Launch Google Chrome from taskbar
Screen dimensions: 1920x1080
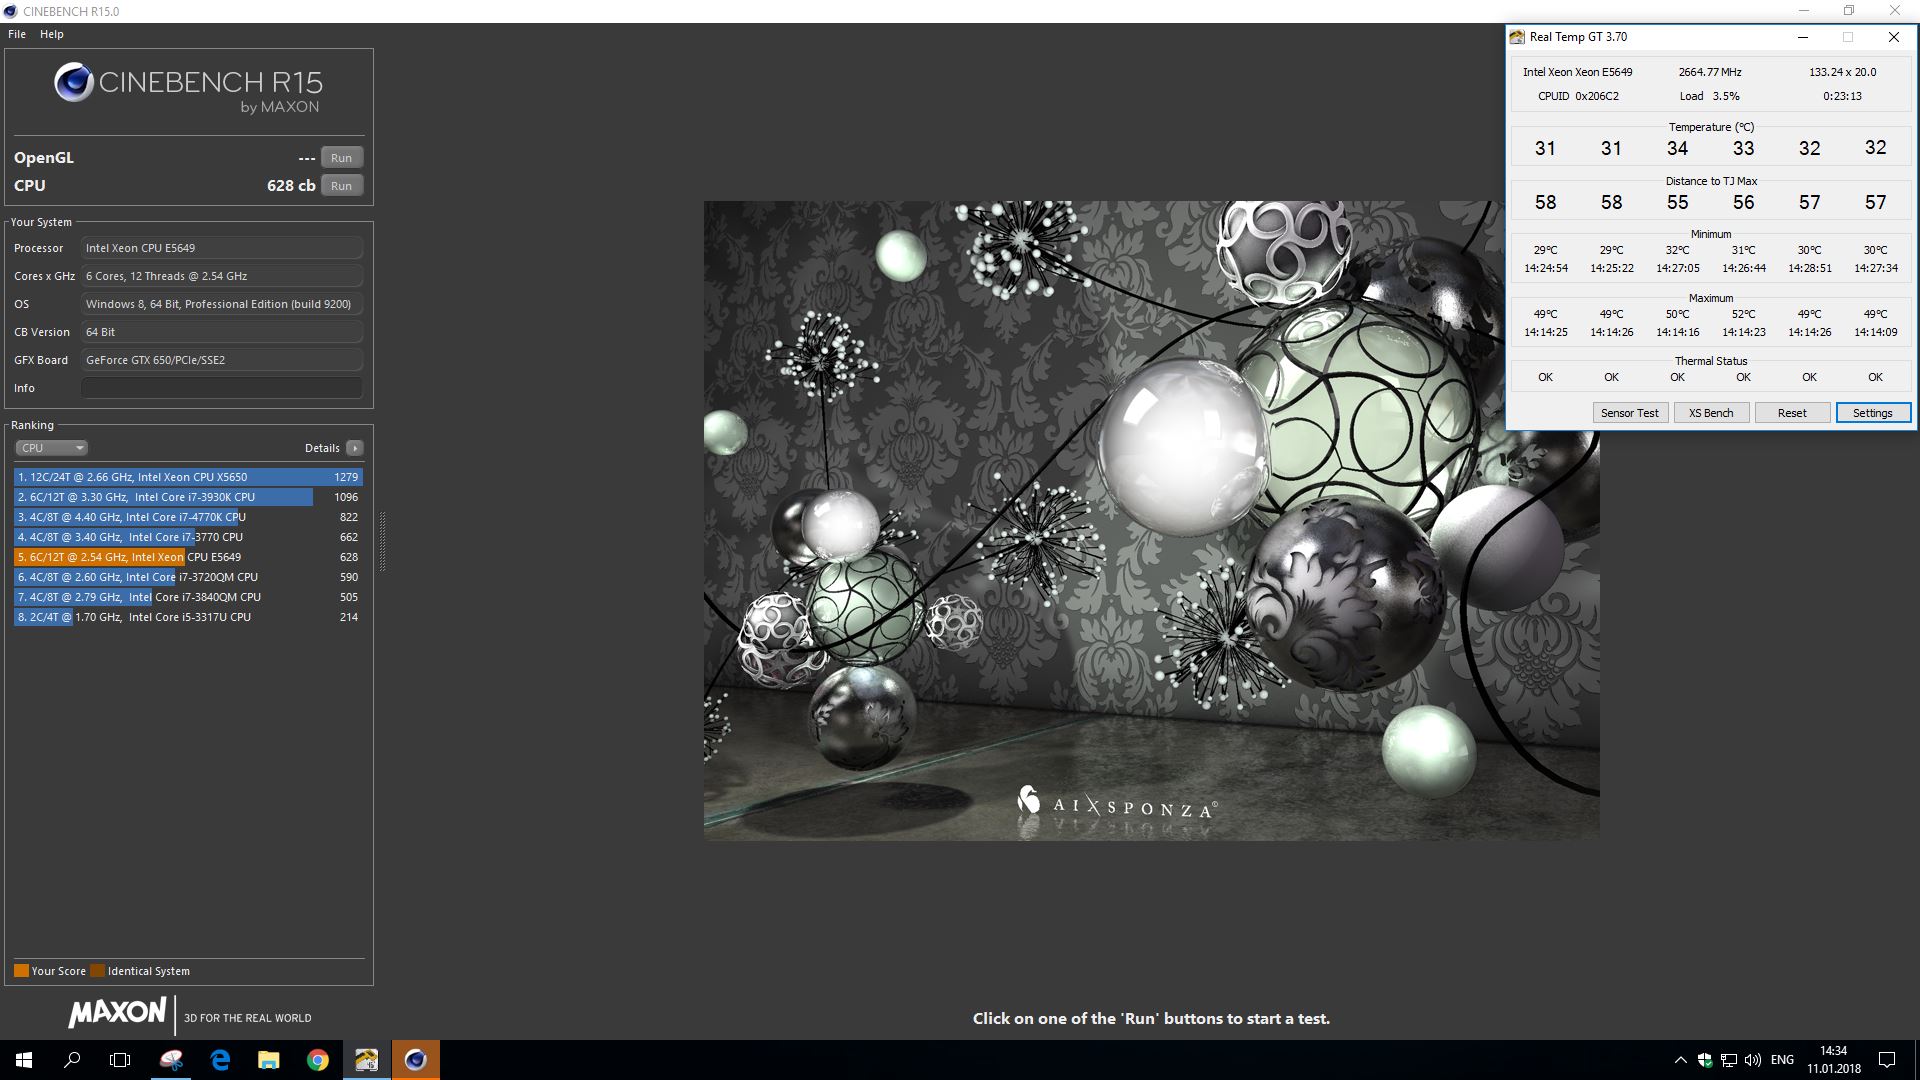317,1060
